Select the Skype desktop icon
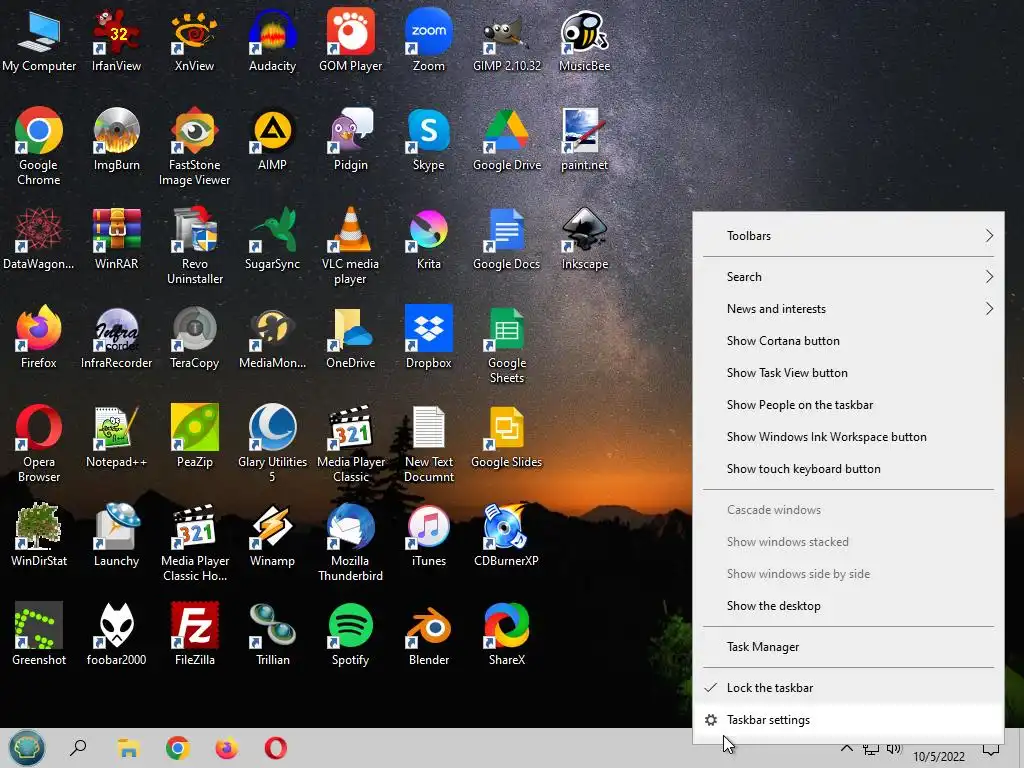 coord(428,140)
